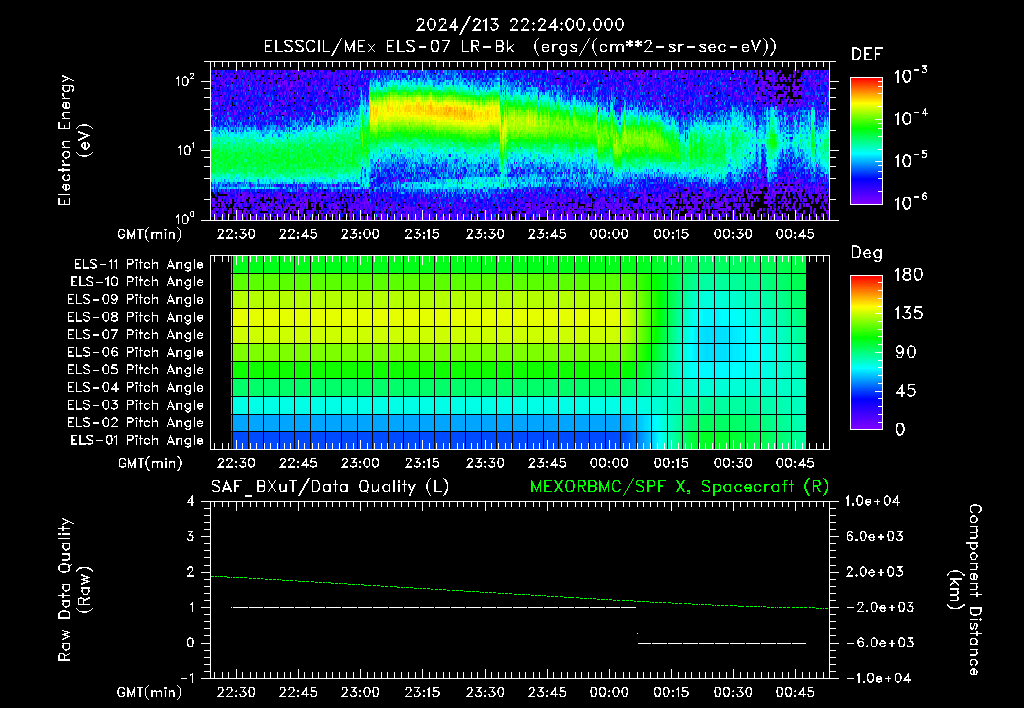This screenshot has width=1024, height=708.
Task: Click the bottom panel's 00:45 tick label
Action: tap(795, 692)
